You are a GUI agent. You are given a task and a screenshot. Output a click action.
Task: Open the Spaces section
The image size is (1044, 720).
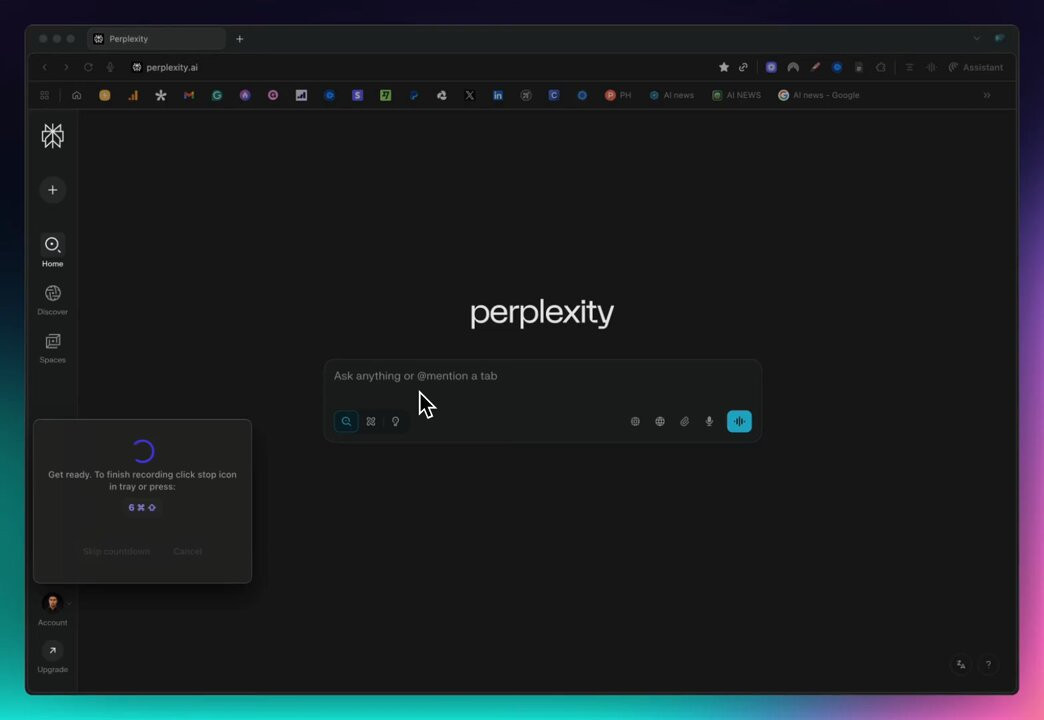point(53,348)
